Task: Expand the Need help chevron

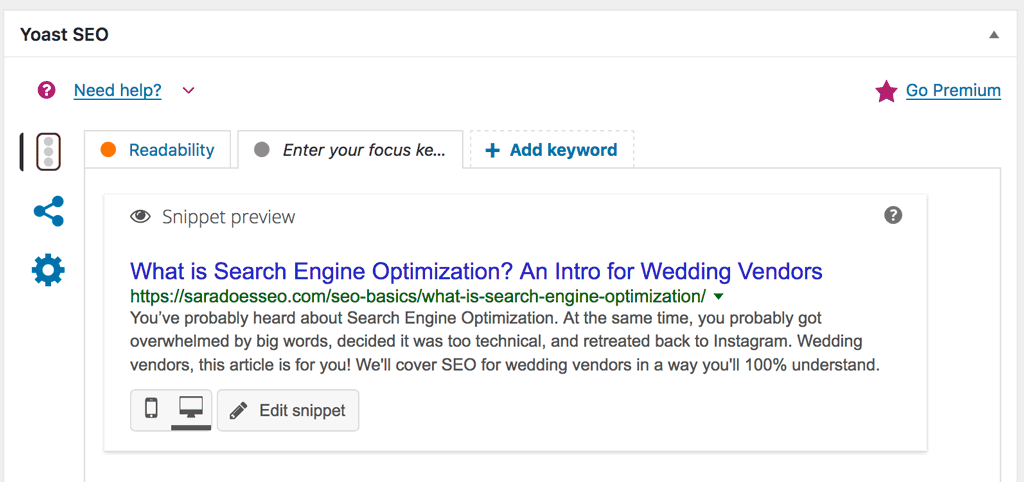Action: tap(188, 90)
